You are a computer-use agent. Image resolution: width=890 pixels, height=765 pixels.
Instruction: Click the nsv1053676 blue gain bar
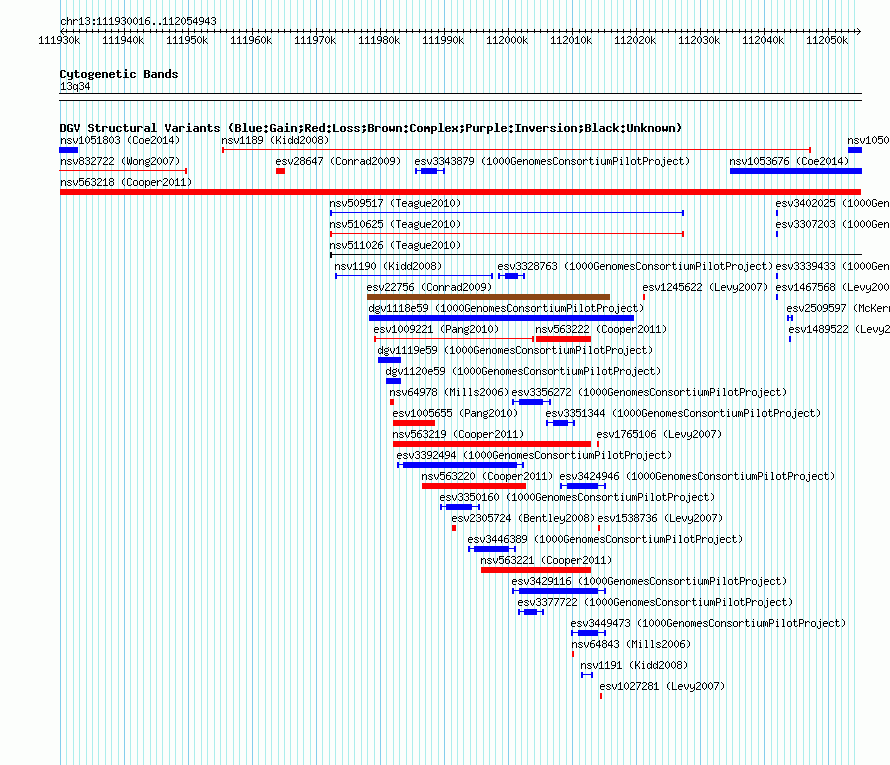point(796,171)
